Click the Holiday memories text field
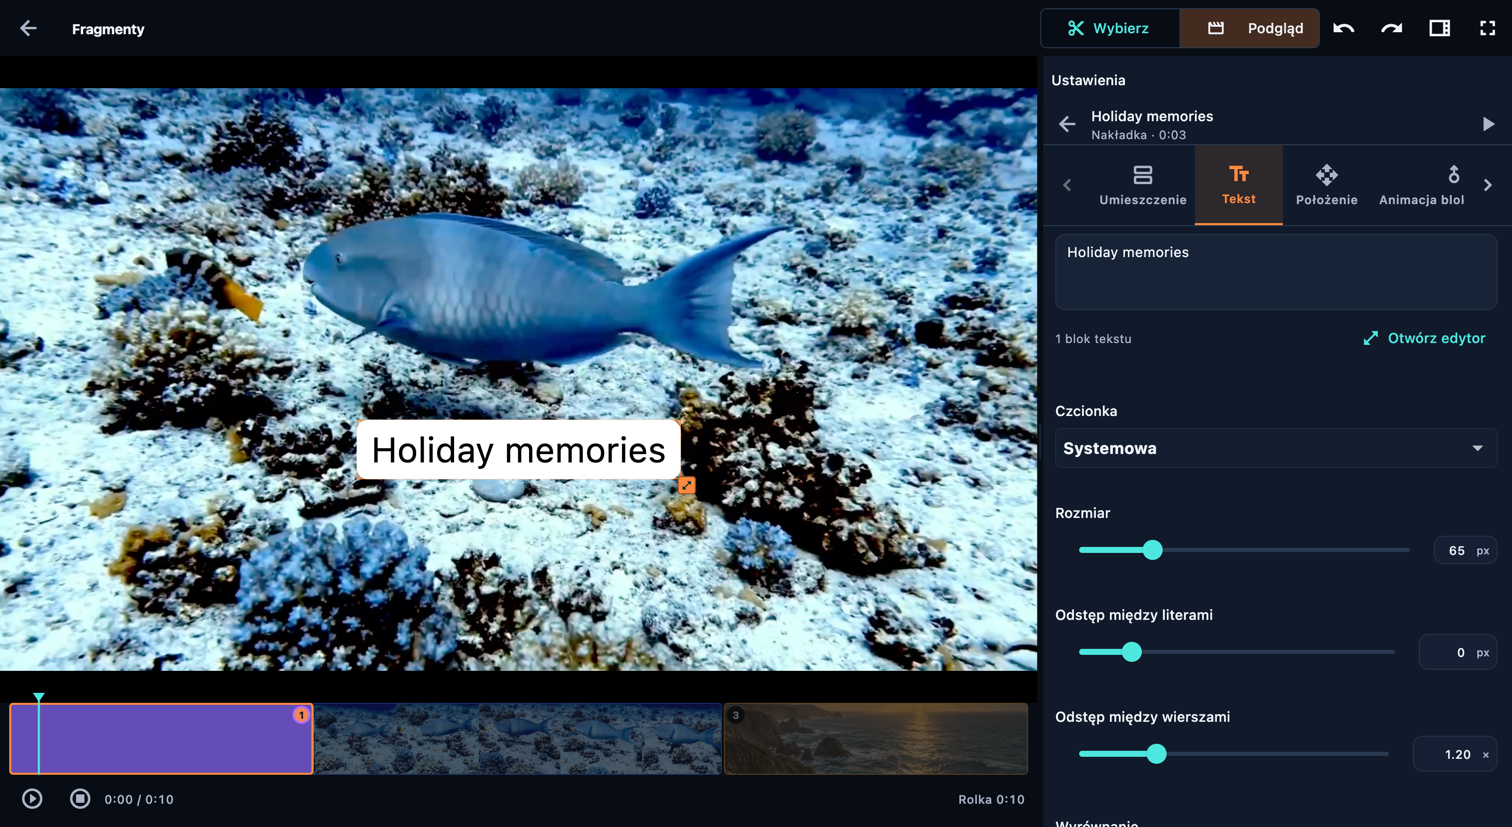 tap(1276, 272)
